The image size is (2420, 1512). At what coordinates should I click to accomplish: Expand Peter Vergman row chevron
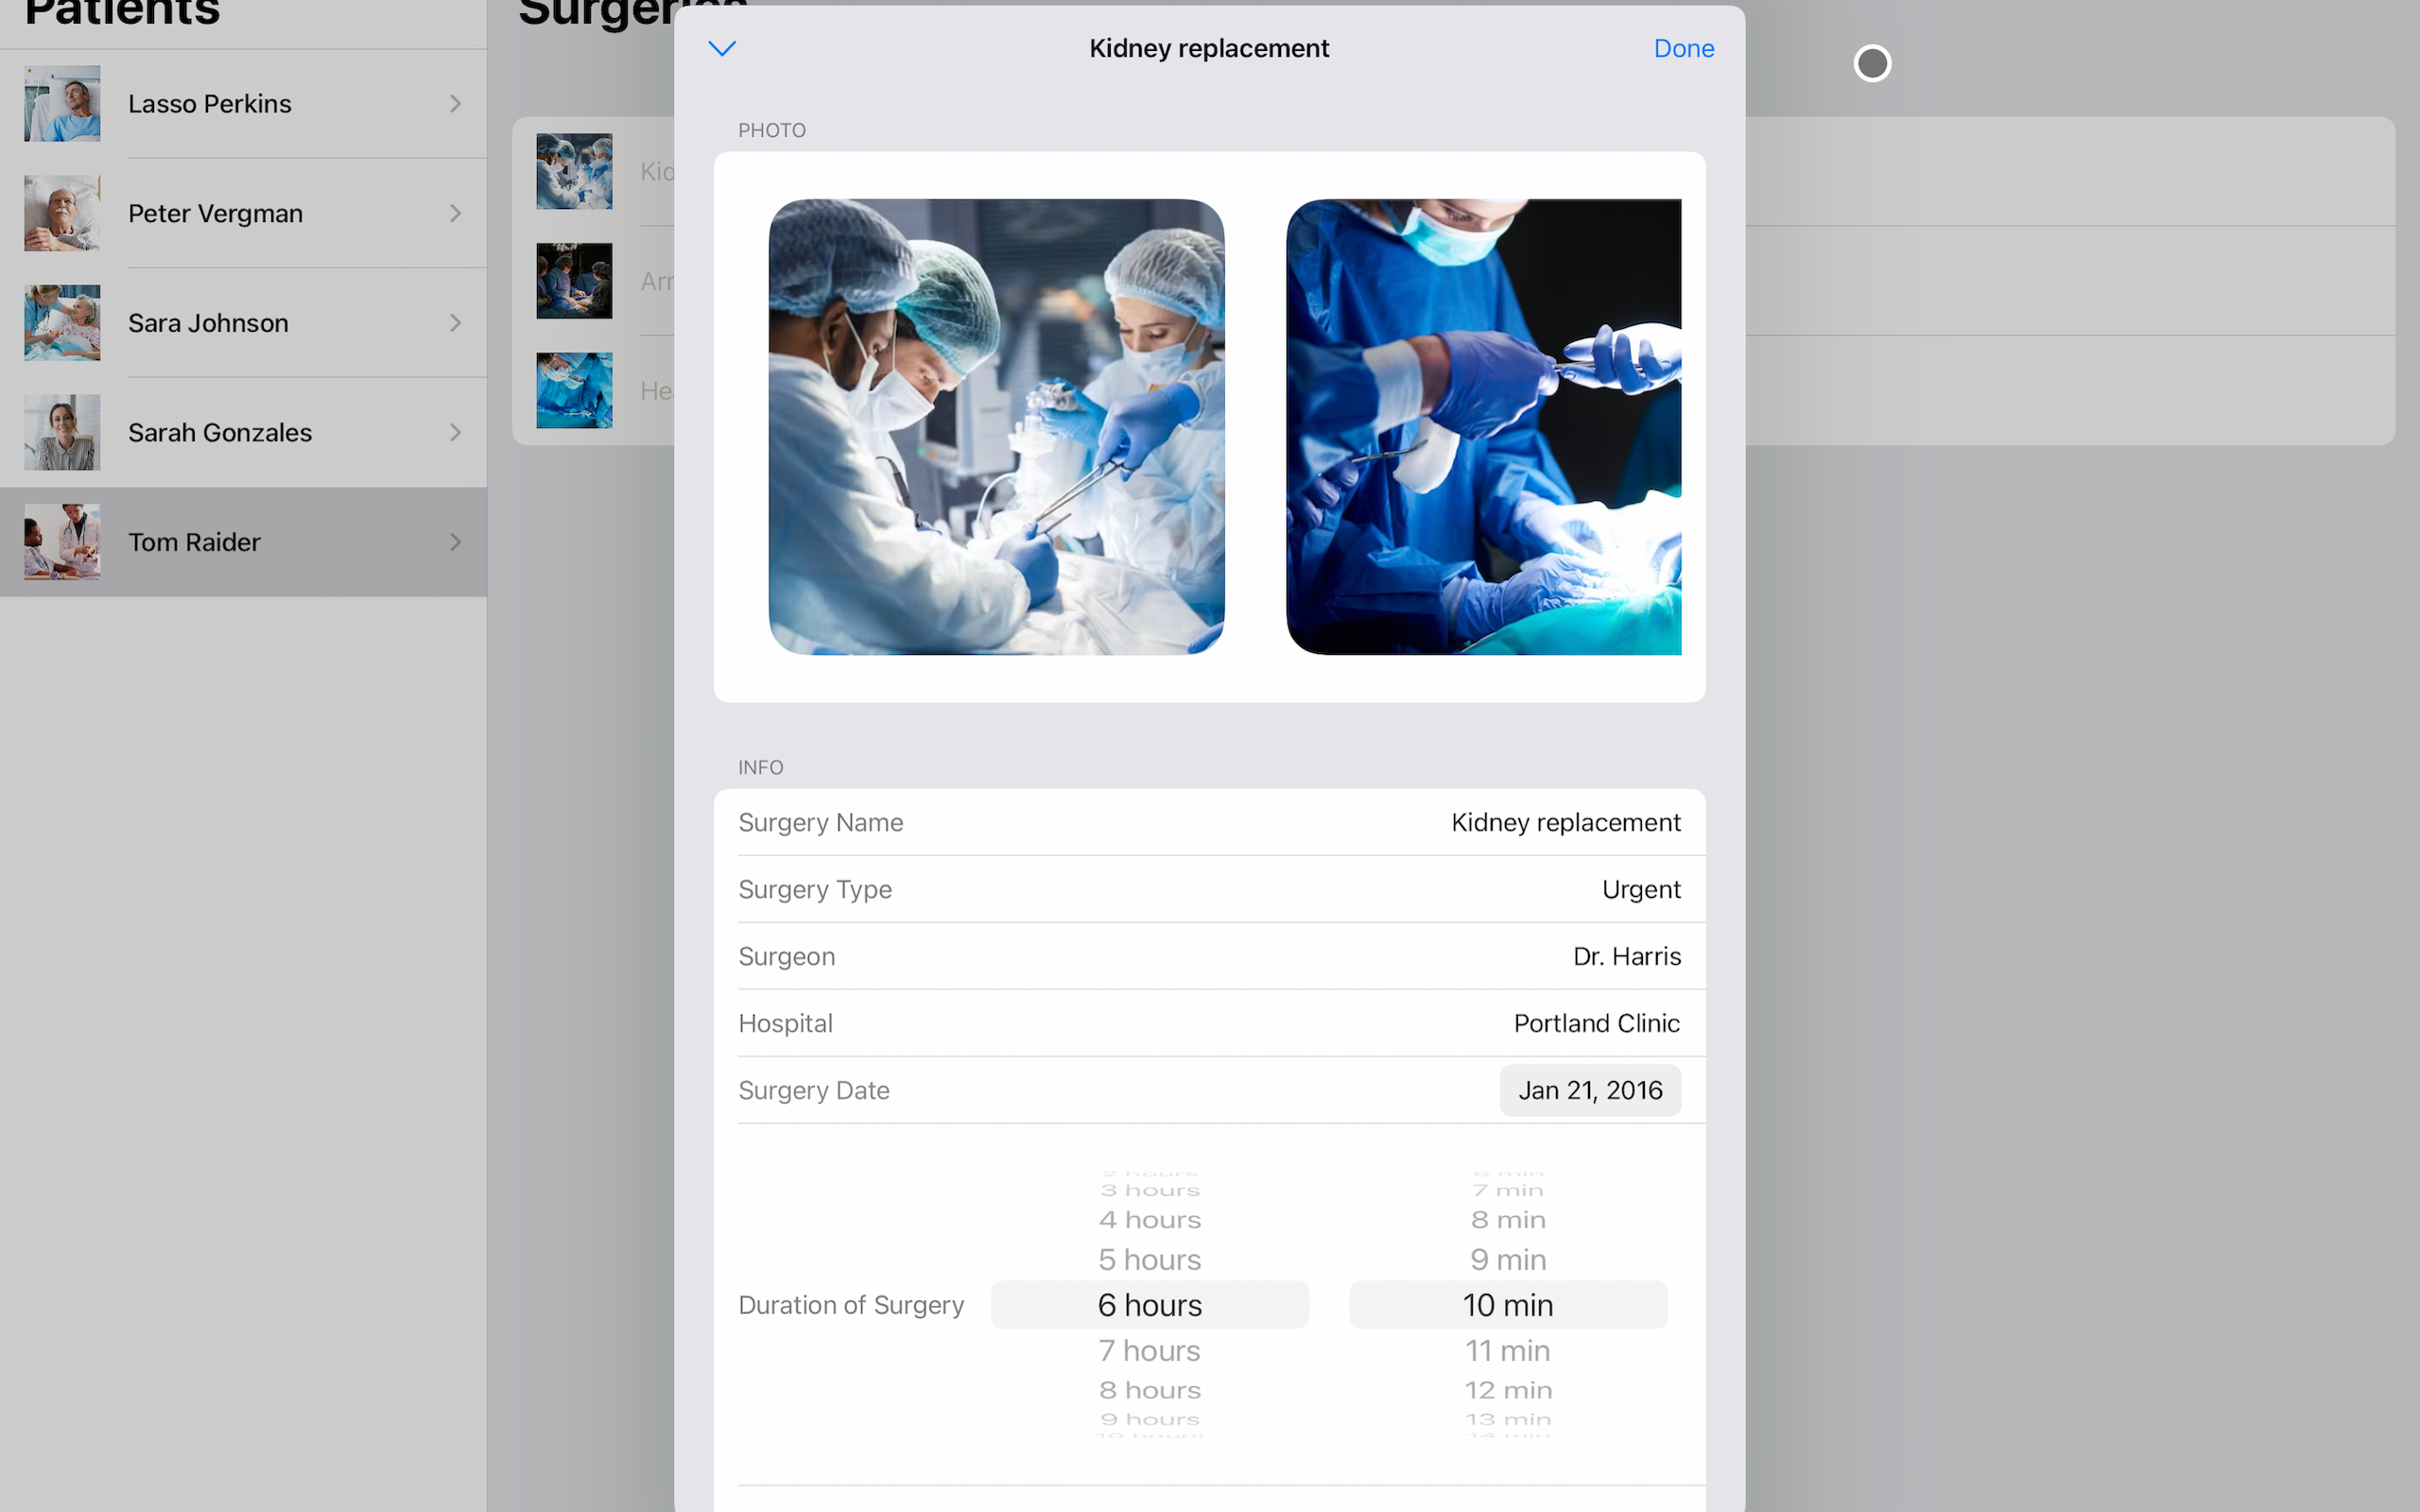(x=456, y=213)
